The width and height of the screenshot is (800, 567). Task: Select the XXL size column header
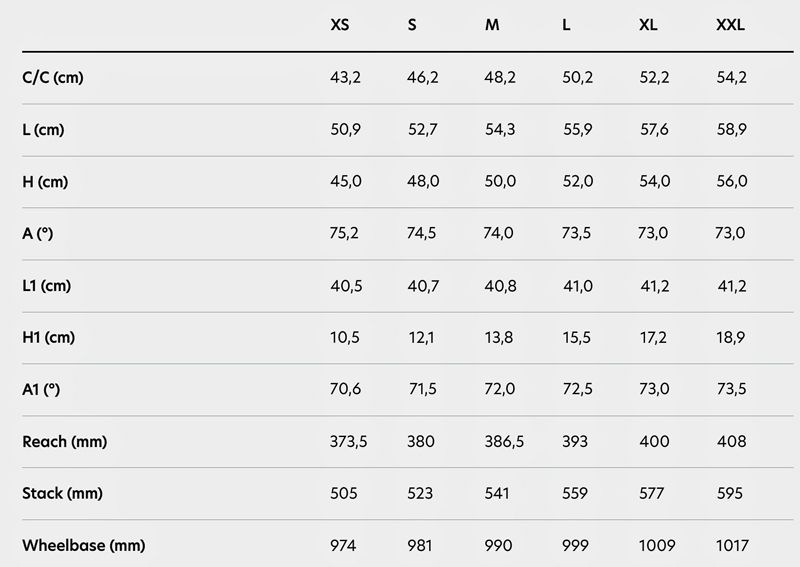pos(730,24)
